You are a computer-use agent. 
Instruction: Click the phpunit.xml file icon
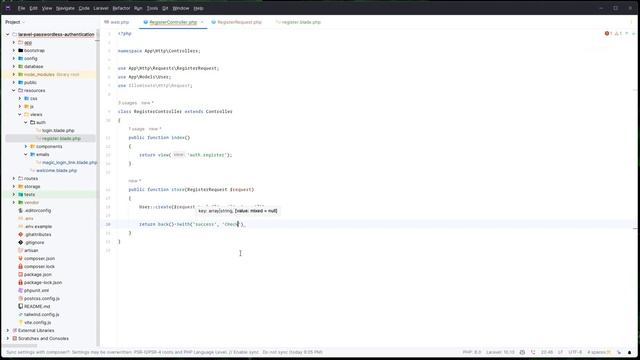pos(20,290)
